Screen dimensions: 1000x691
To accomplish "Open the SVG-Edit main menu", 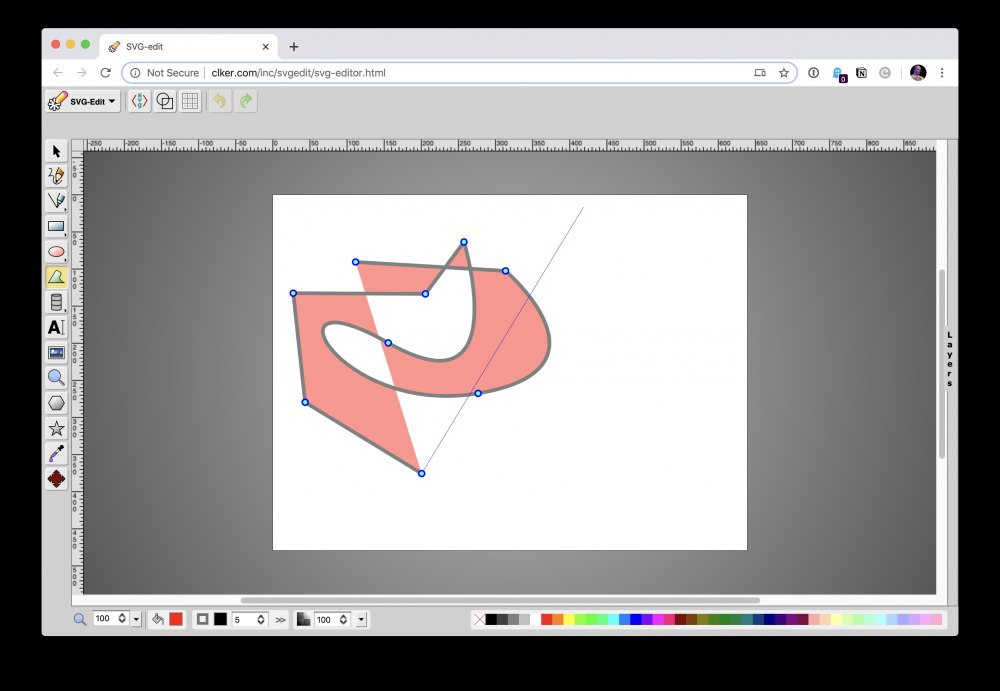I will pos(83,101).
